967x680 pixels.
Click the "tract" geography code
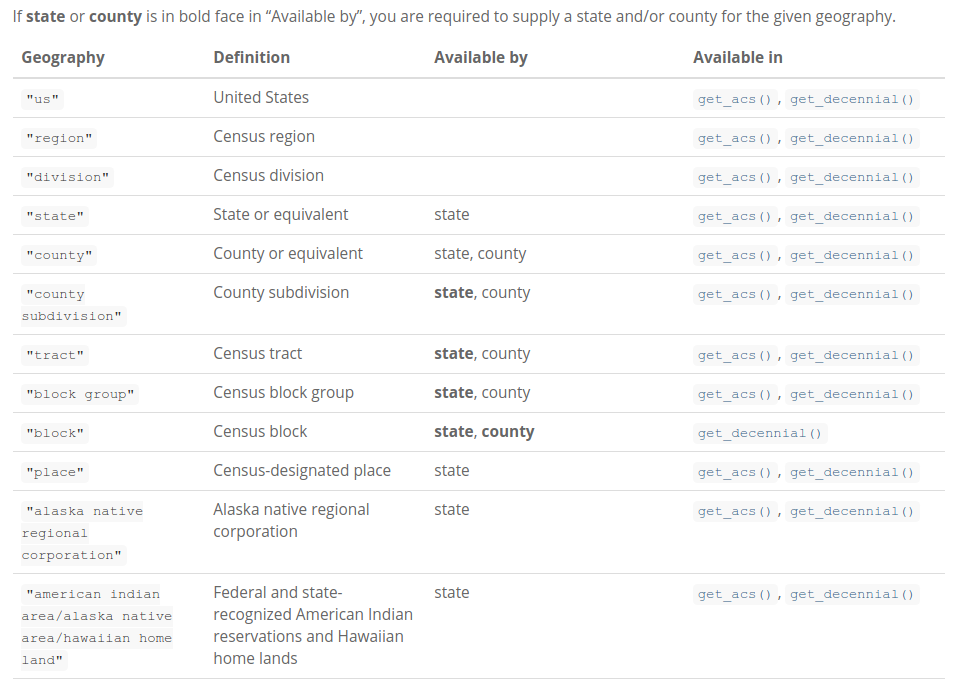[x=56, y=355]
